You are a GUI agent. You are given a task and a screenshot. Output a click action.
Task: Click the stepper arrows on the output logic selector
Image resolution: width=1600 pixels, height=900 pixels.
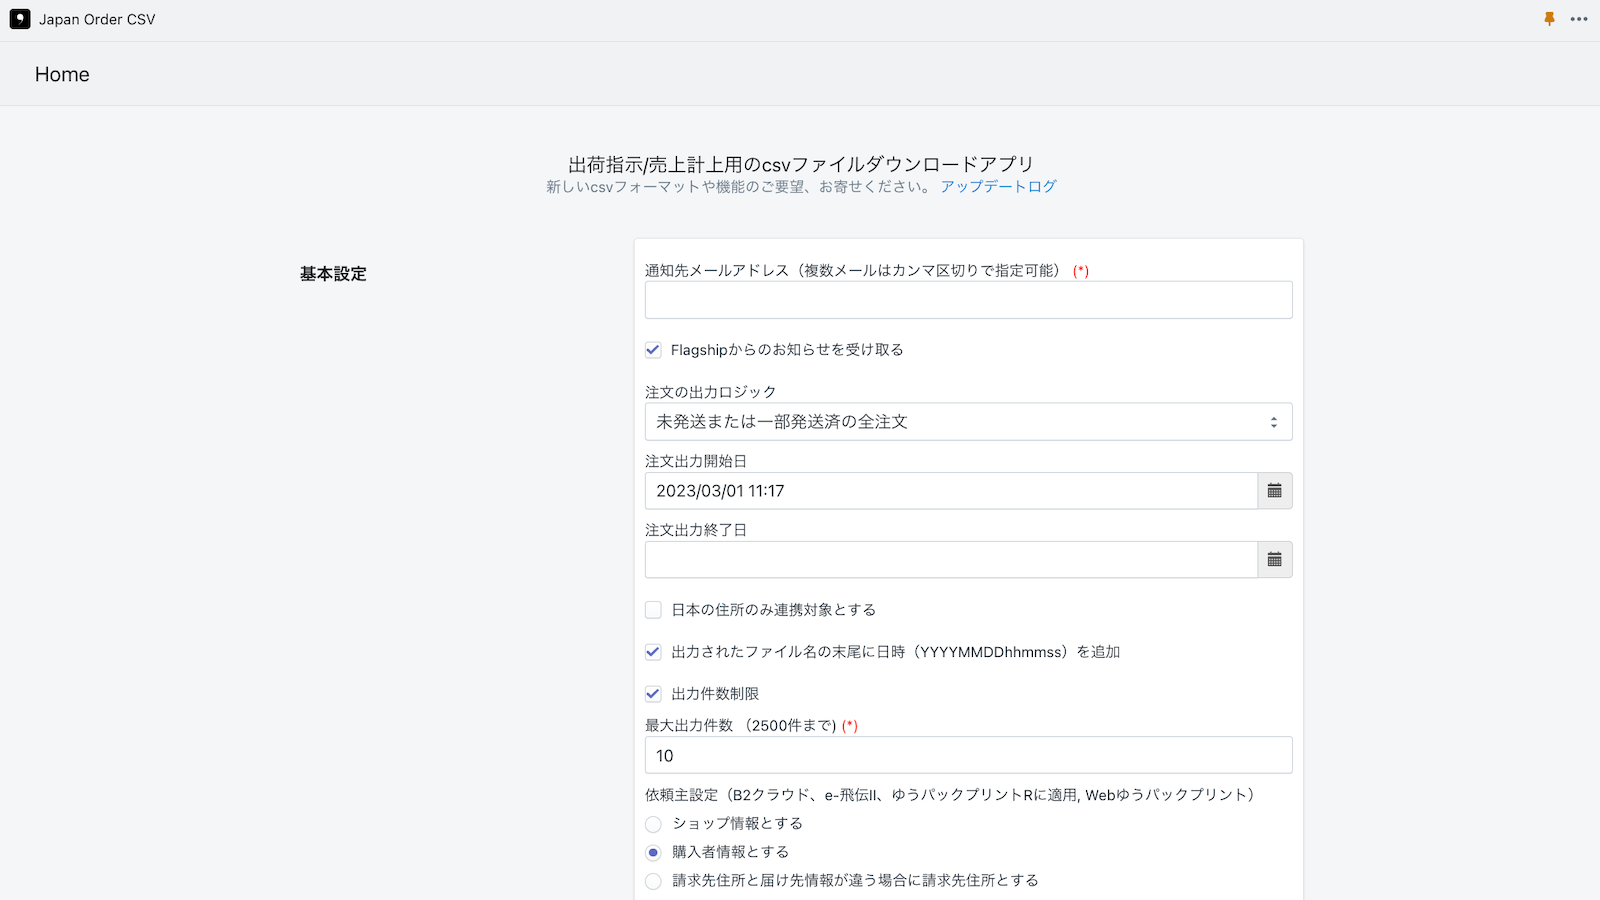(x=1274, y=421)
